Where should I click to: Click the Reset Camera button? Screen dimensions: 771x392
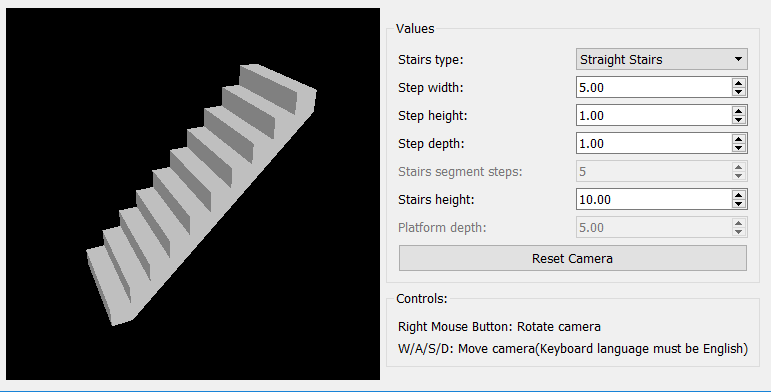click(x=572, y=259)
